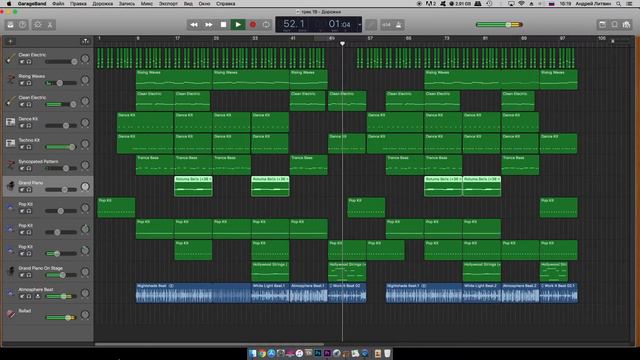The height and width of the screenshot is (360, 640).
Task: Toggle the Cycle loop mode
Action: pyautogui.click(x=266, y=24)
